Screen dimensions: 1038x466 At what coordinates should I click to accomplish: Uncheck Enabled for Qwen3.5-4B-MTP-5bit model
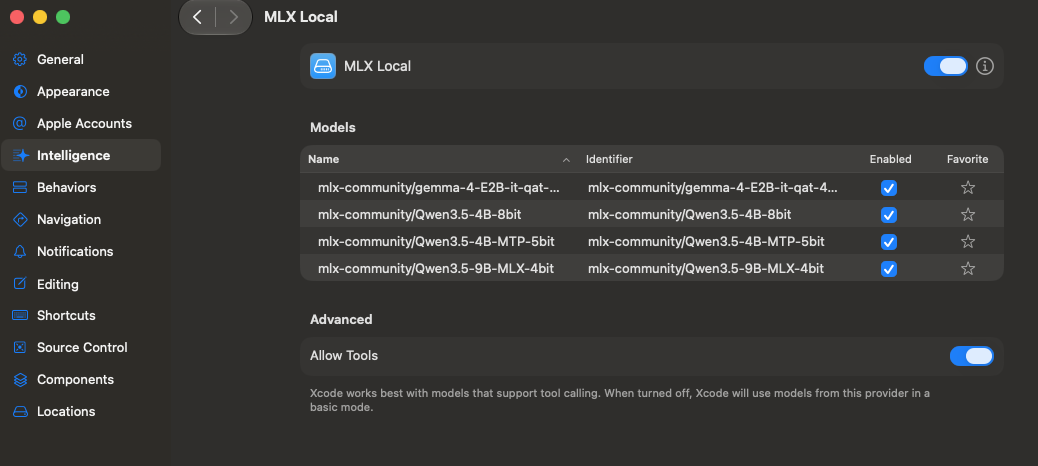[889, 242]
